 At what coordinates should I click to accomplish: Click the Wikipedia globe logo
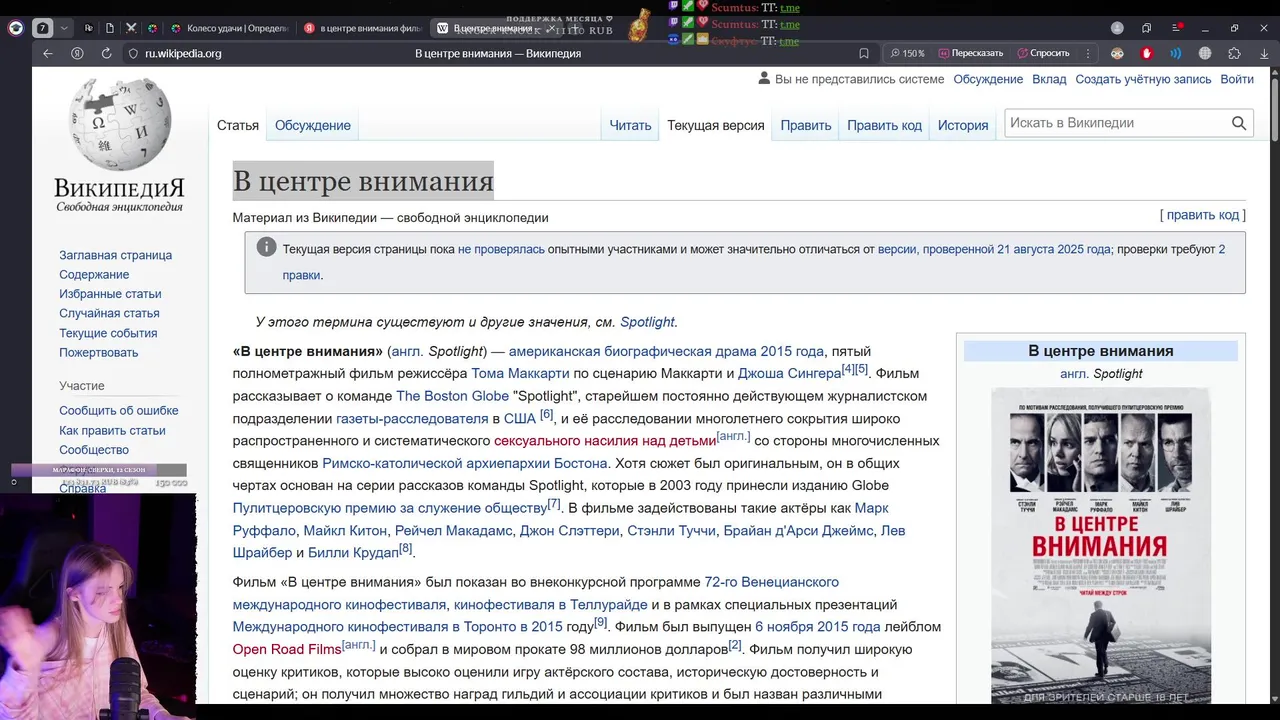(120, 125)
